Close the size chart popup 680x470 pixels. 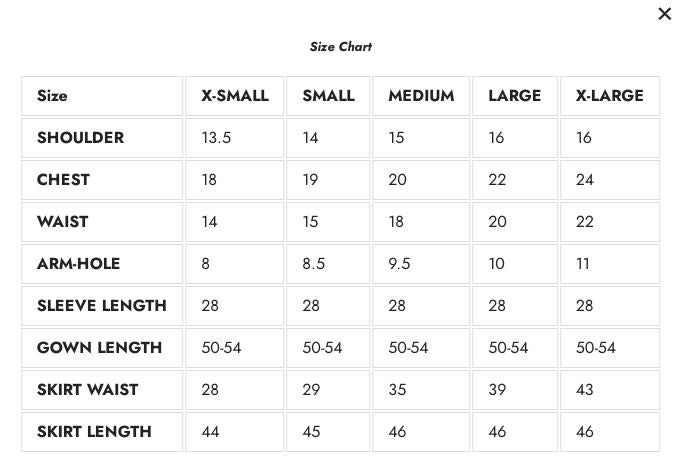pyautogui.click(x=664, y=14)
